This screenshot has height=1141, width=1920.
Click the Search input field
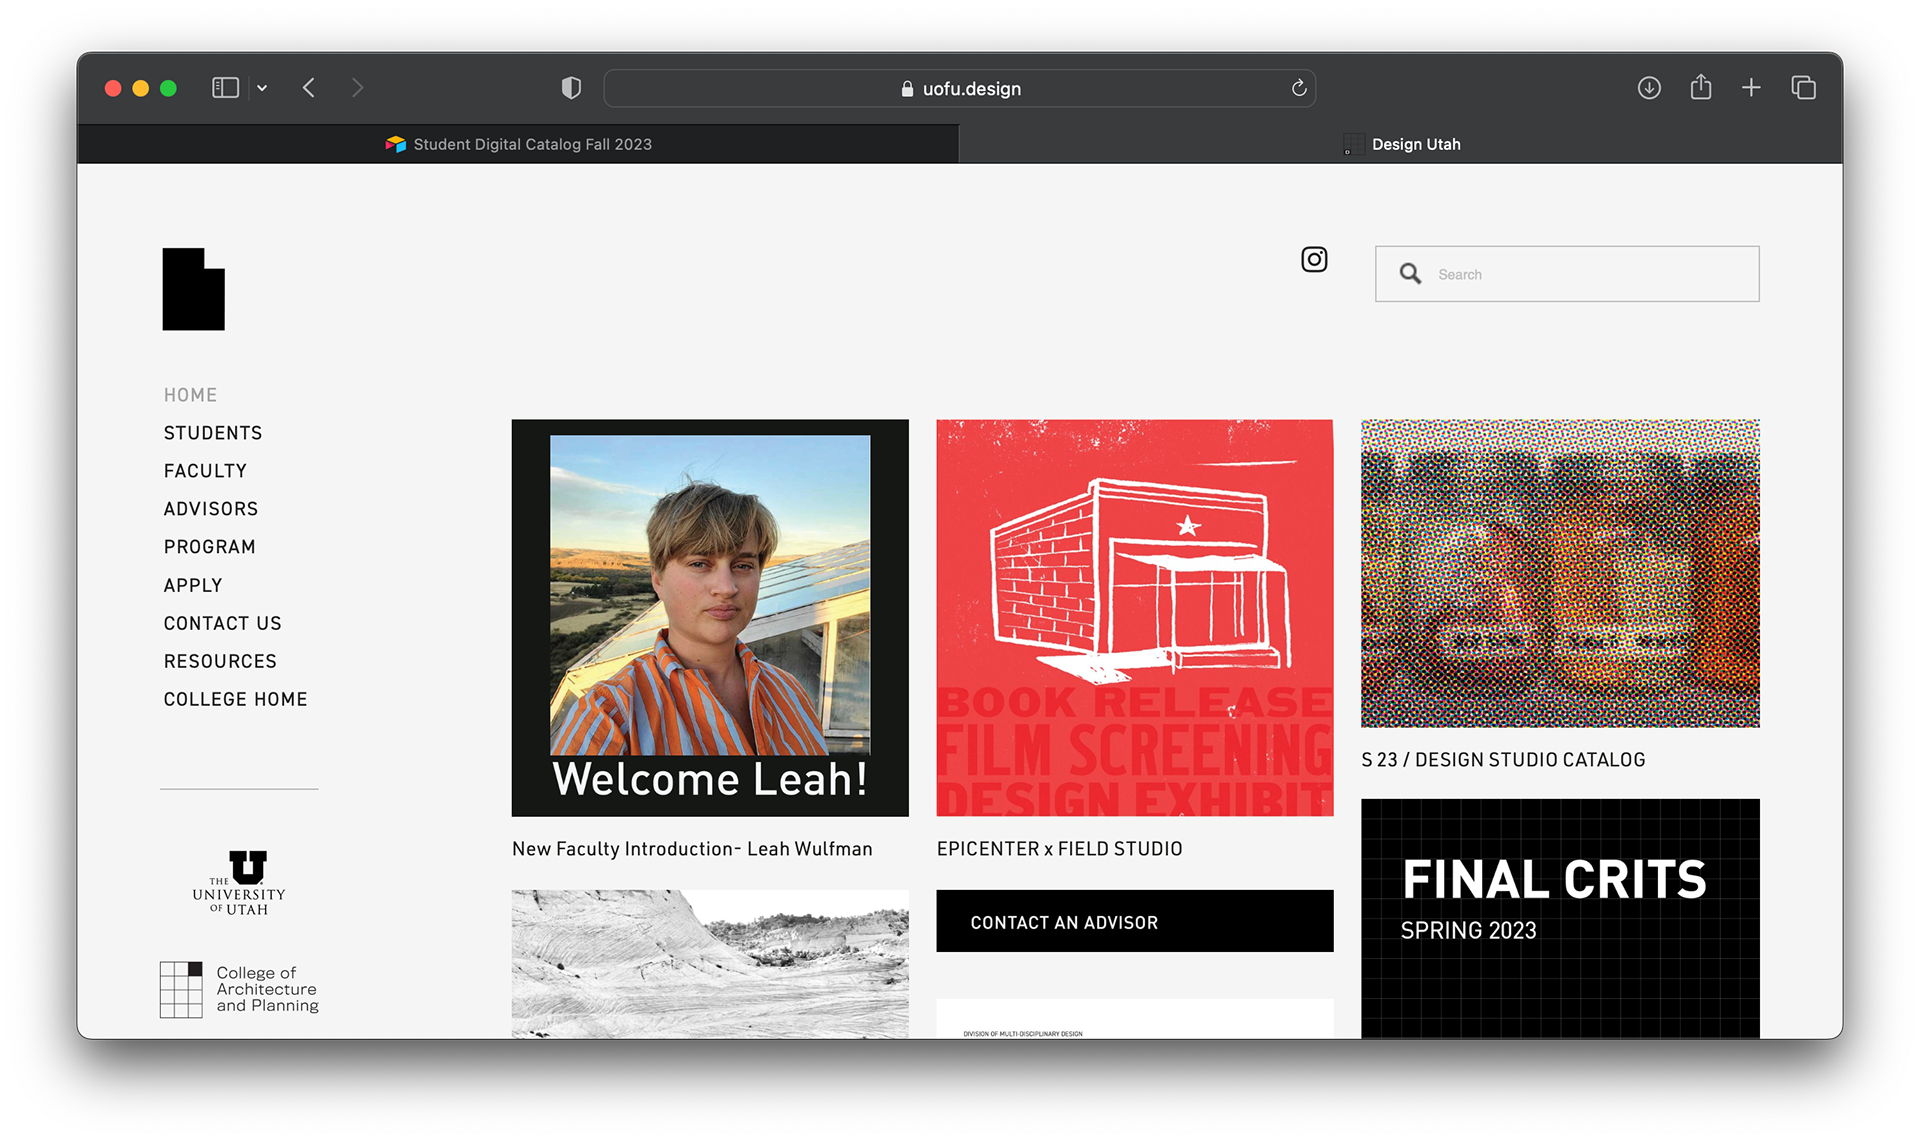1590,274
